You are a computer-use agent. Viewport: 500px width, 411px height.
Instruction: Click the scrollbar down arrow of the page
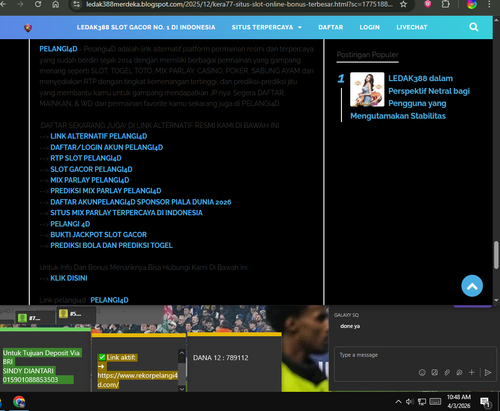496,300
